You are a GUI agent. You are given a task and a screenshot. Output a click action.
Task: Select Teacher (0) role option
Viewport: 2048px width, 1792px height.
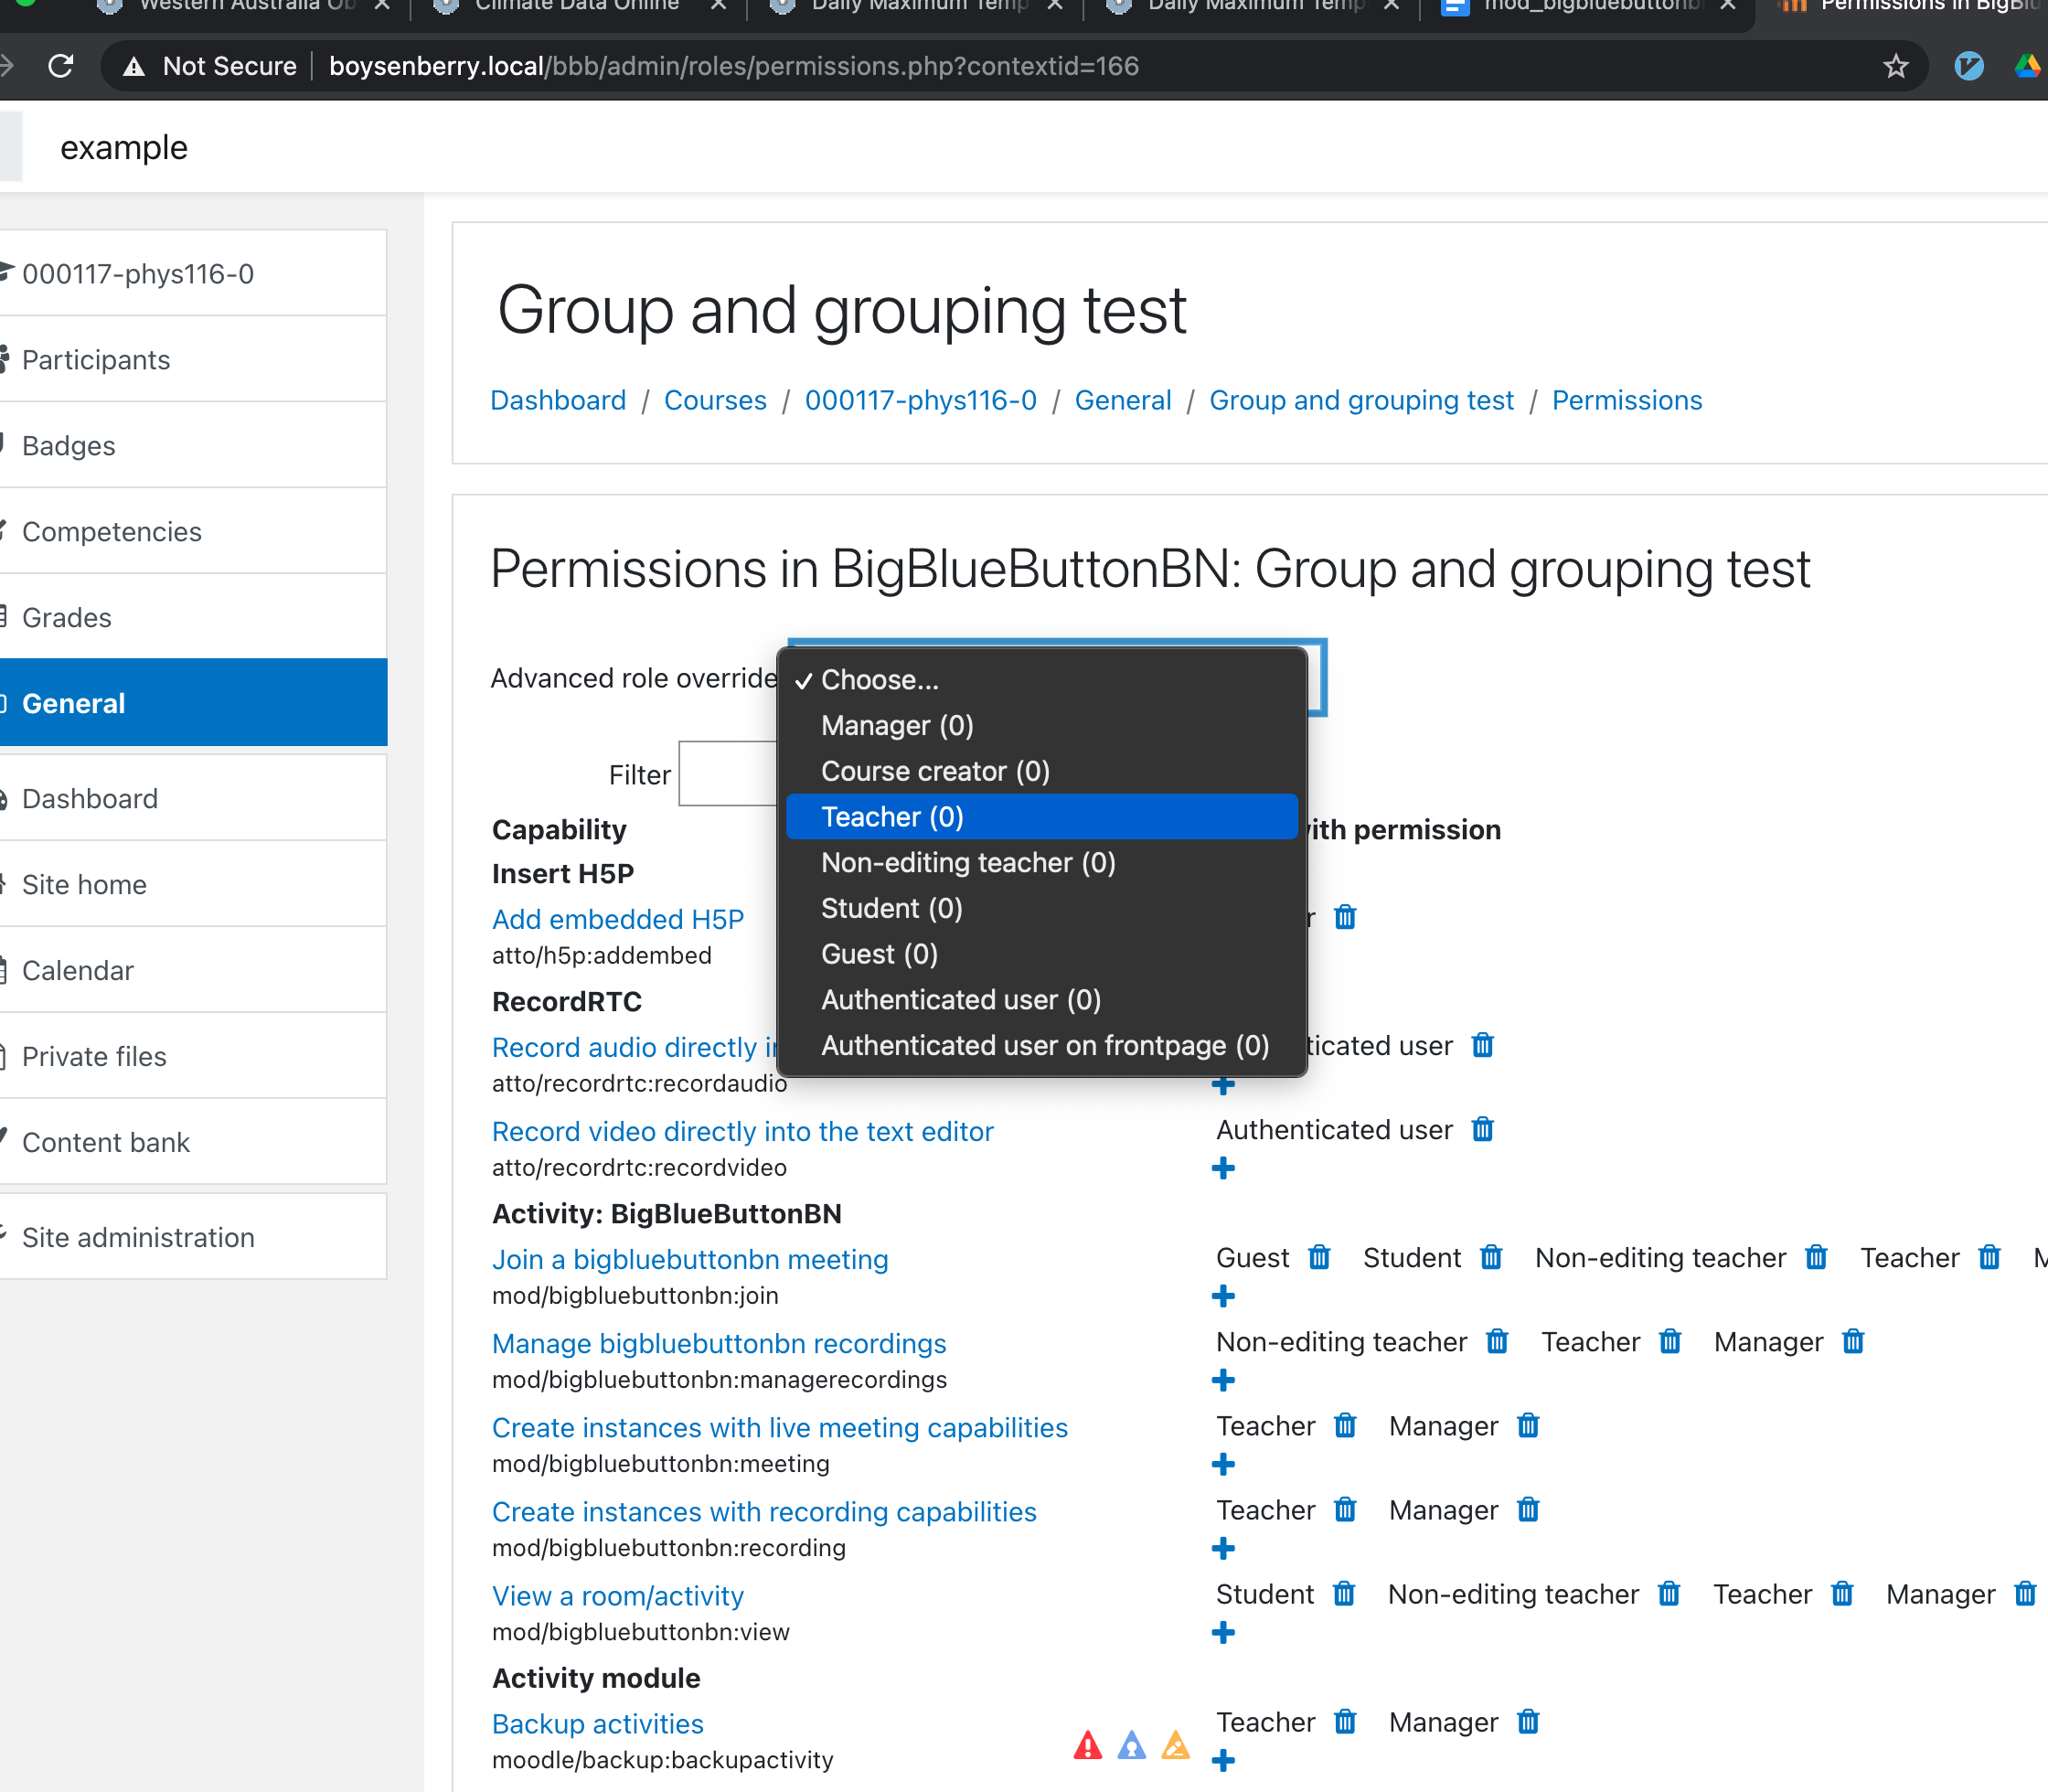(1042, 817)
